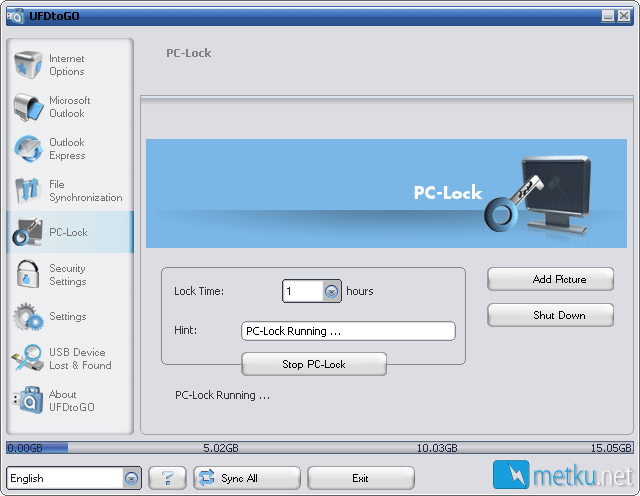Click the selected PC-Lock sidebar label

point(68,232)
